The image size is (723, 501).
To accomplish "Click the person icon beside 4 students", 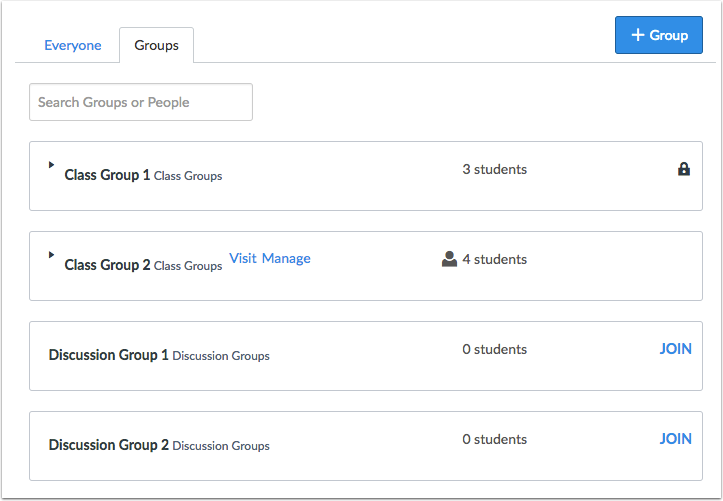I will (x=449, y=259).
